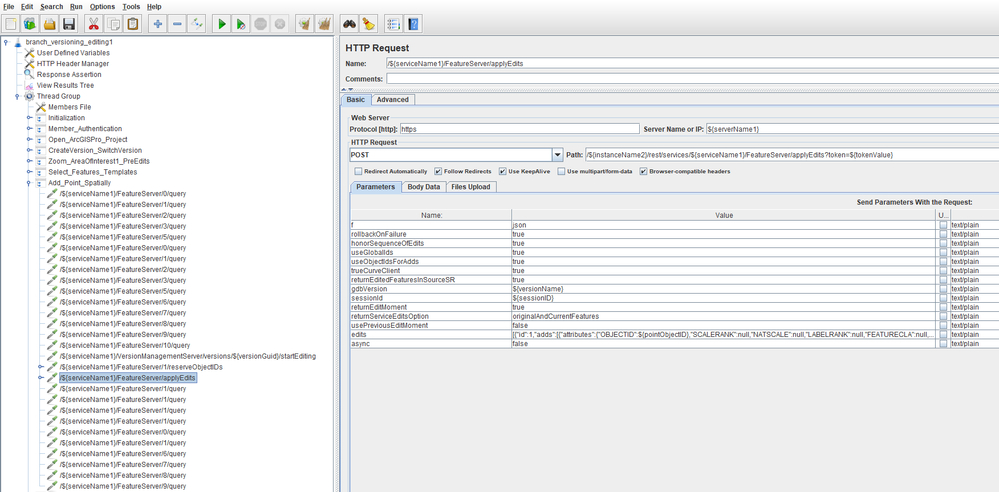Click the Add plus toolbar icon
This screenshot has width=999, height=492.
[157, 24]
